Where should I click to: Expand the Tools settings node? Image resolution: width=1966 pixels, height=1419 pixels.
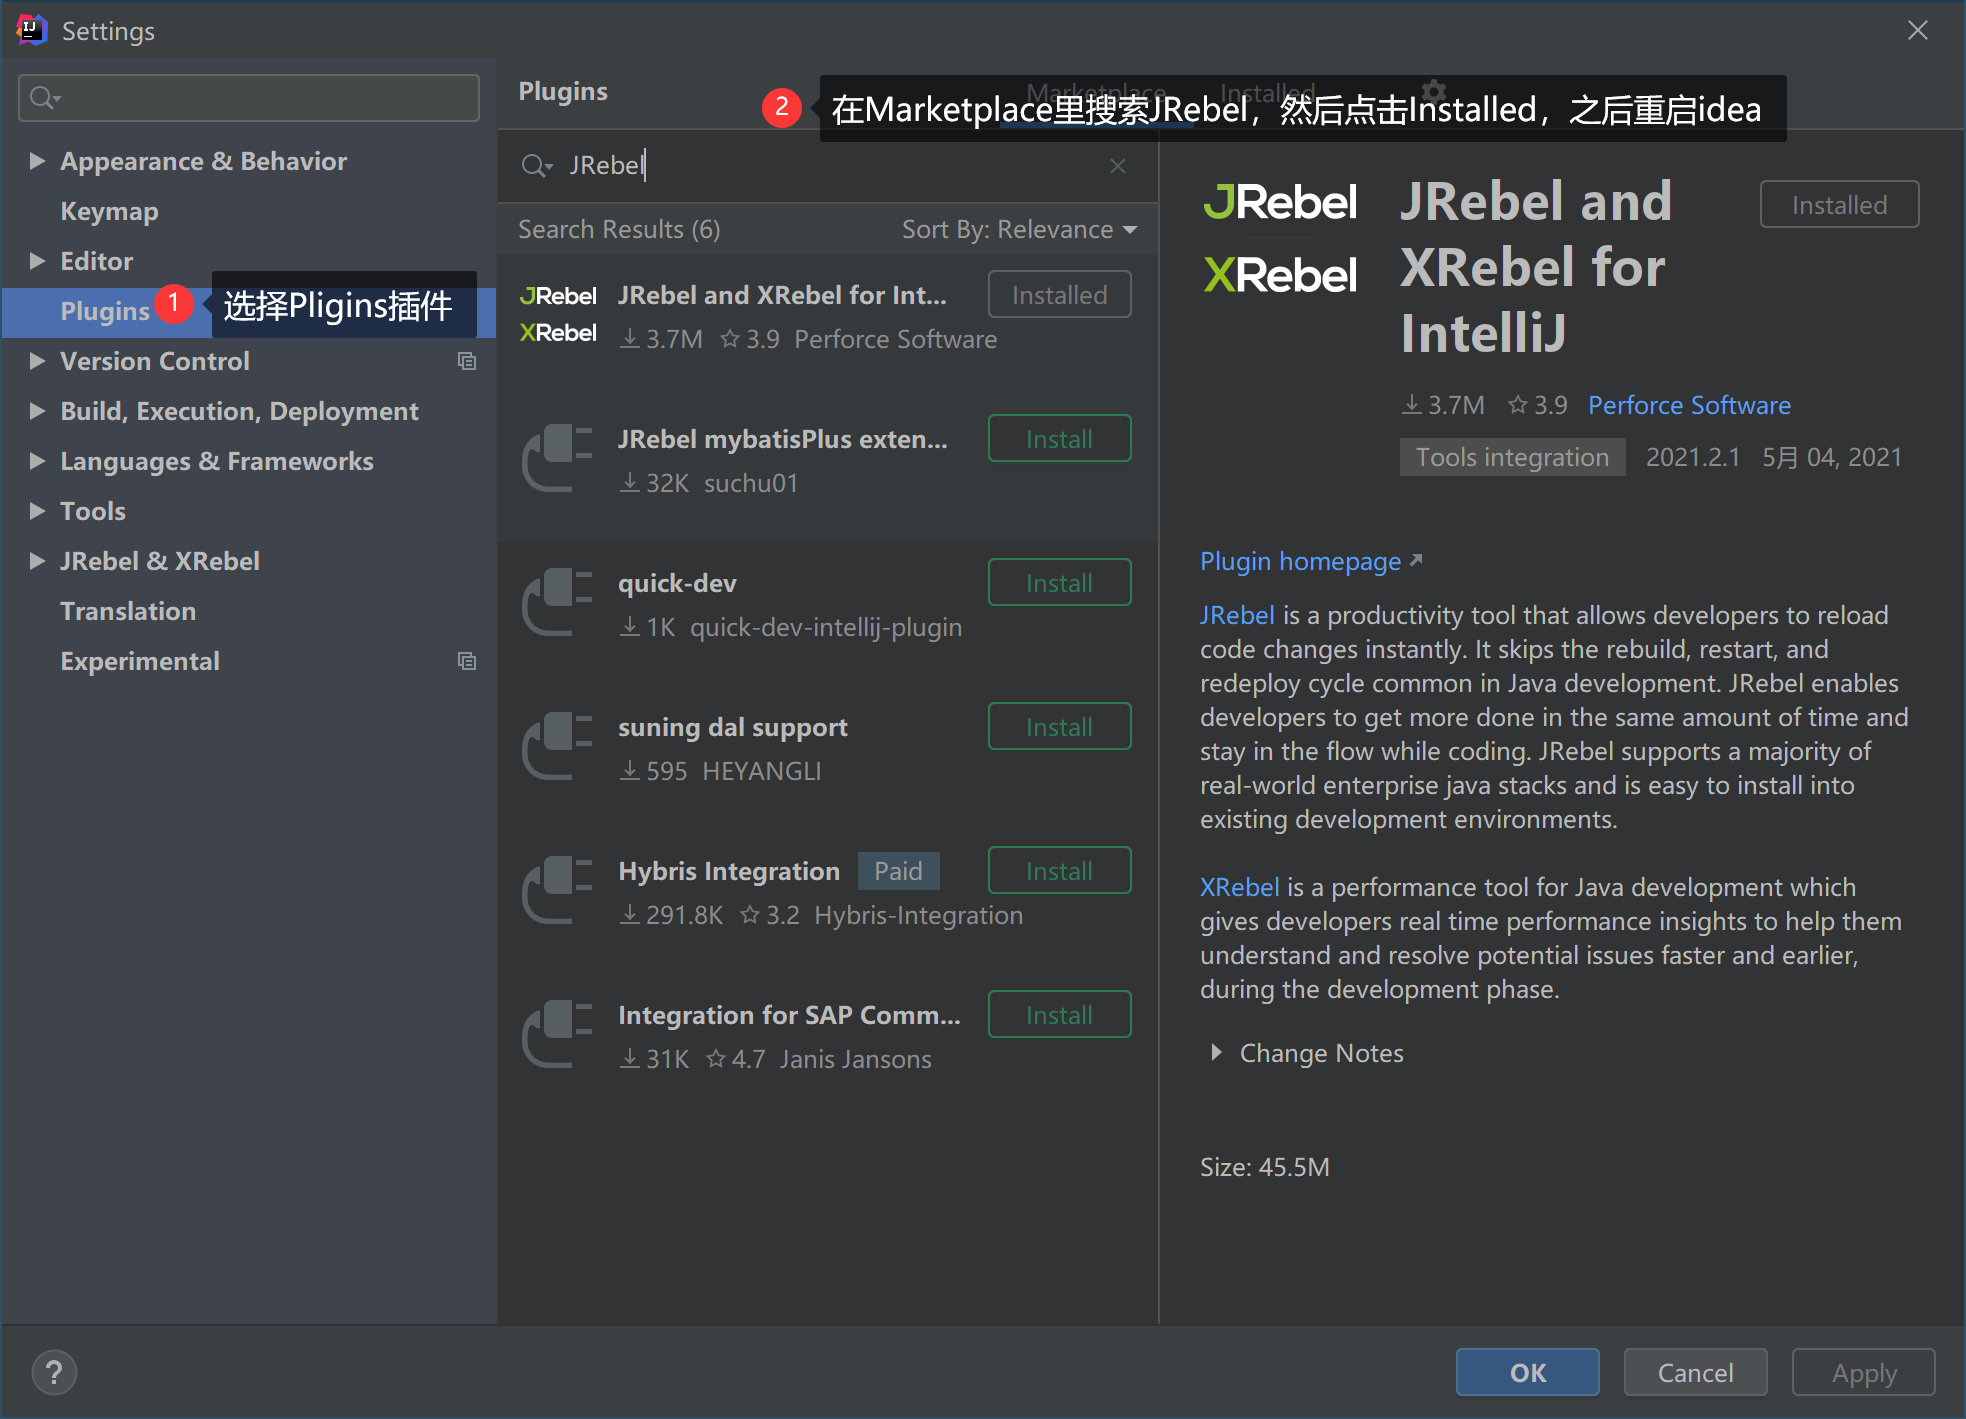(37, 511)
